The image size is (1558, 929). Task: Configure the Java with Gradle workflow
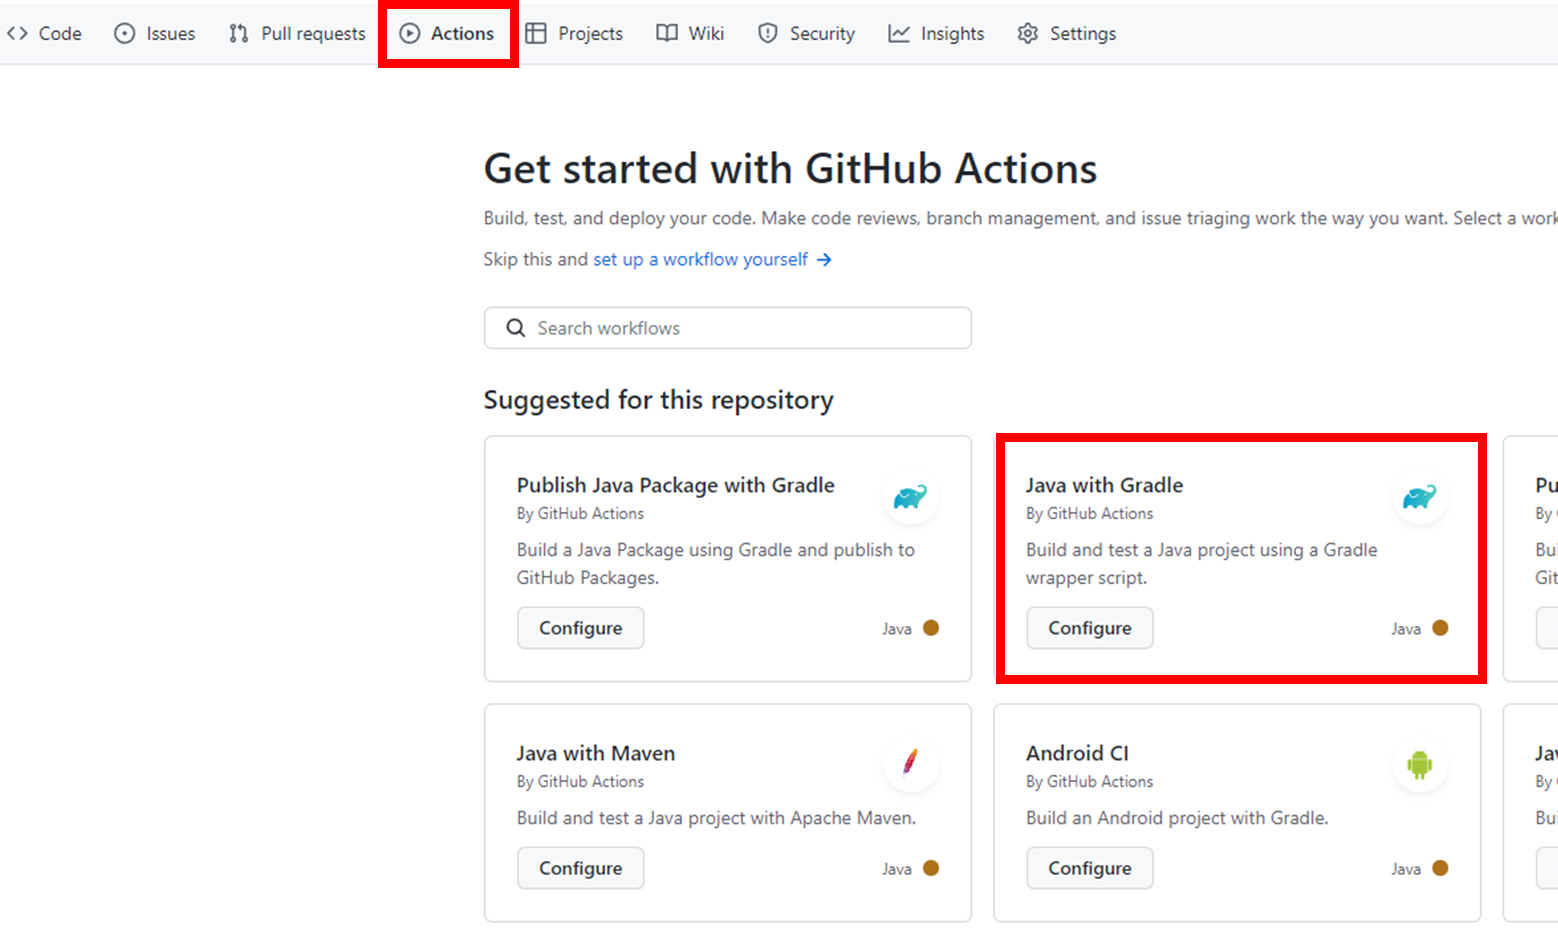tap(1089, 628)
